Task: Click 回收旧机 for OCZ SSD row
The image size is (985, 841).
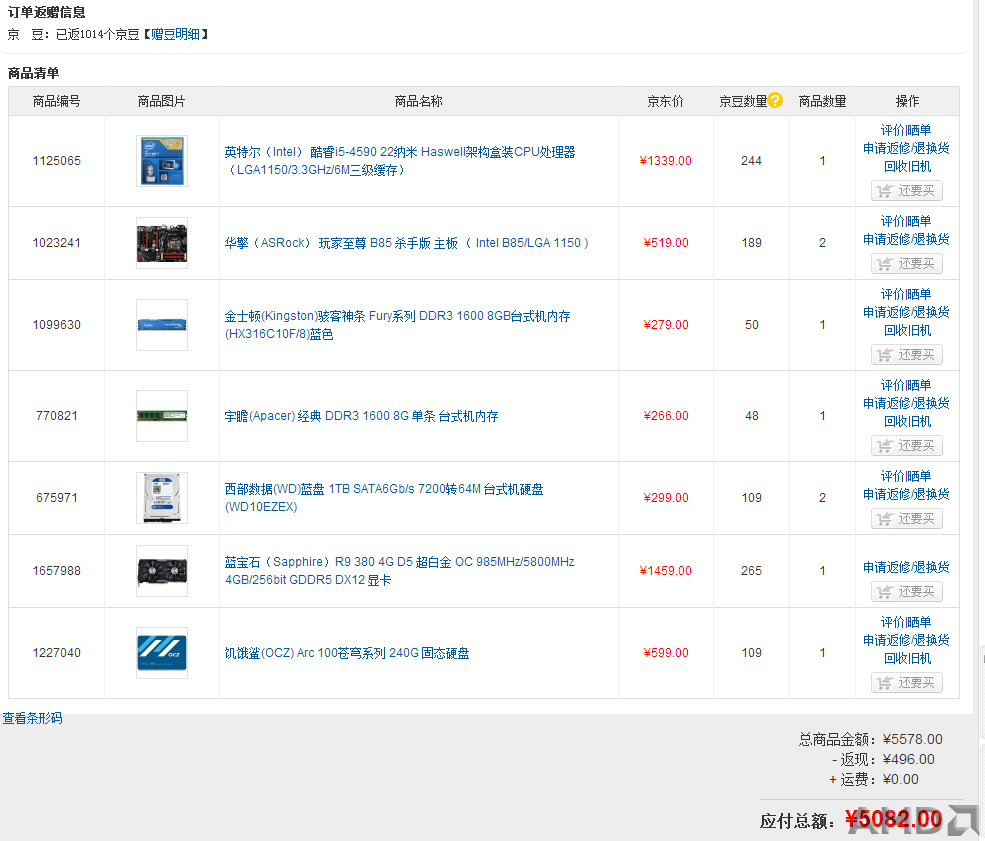Action: click(907, 658)
